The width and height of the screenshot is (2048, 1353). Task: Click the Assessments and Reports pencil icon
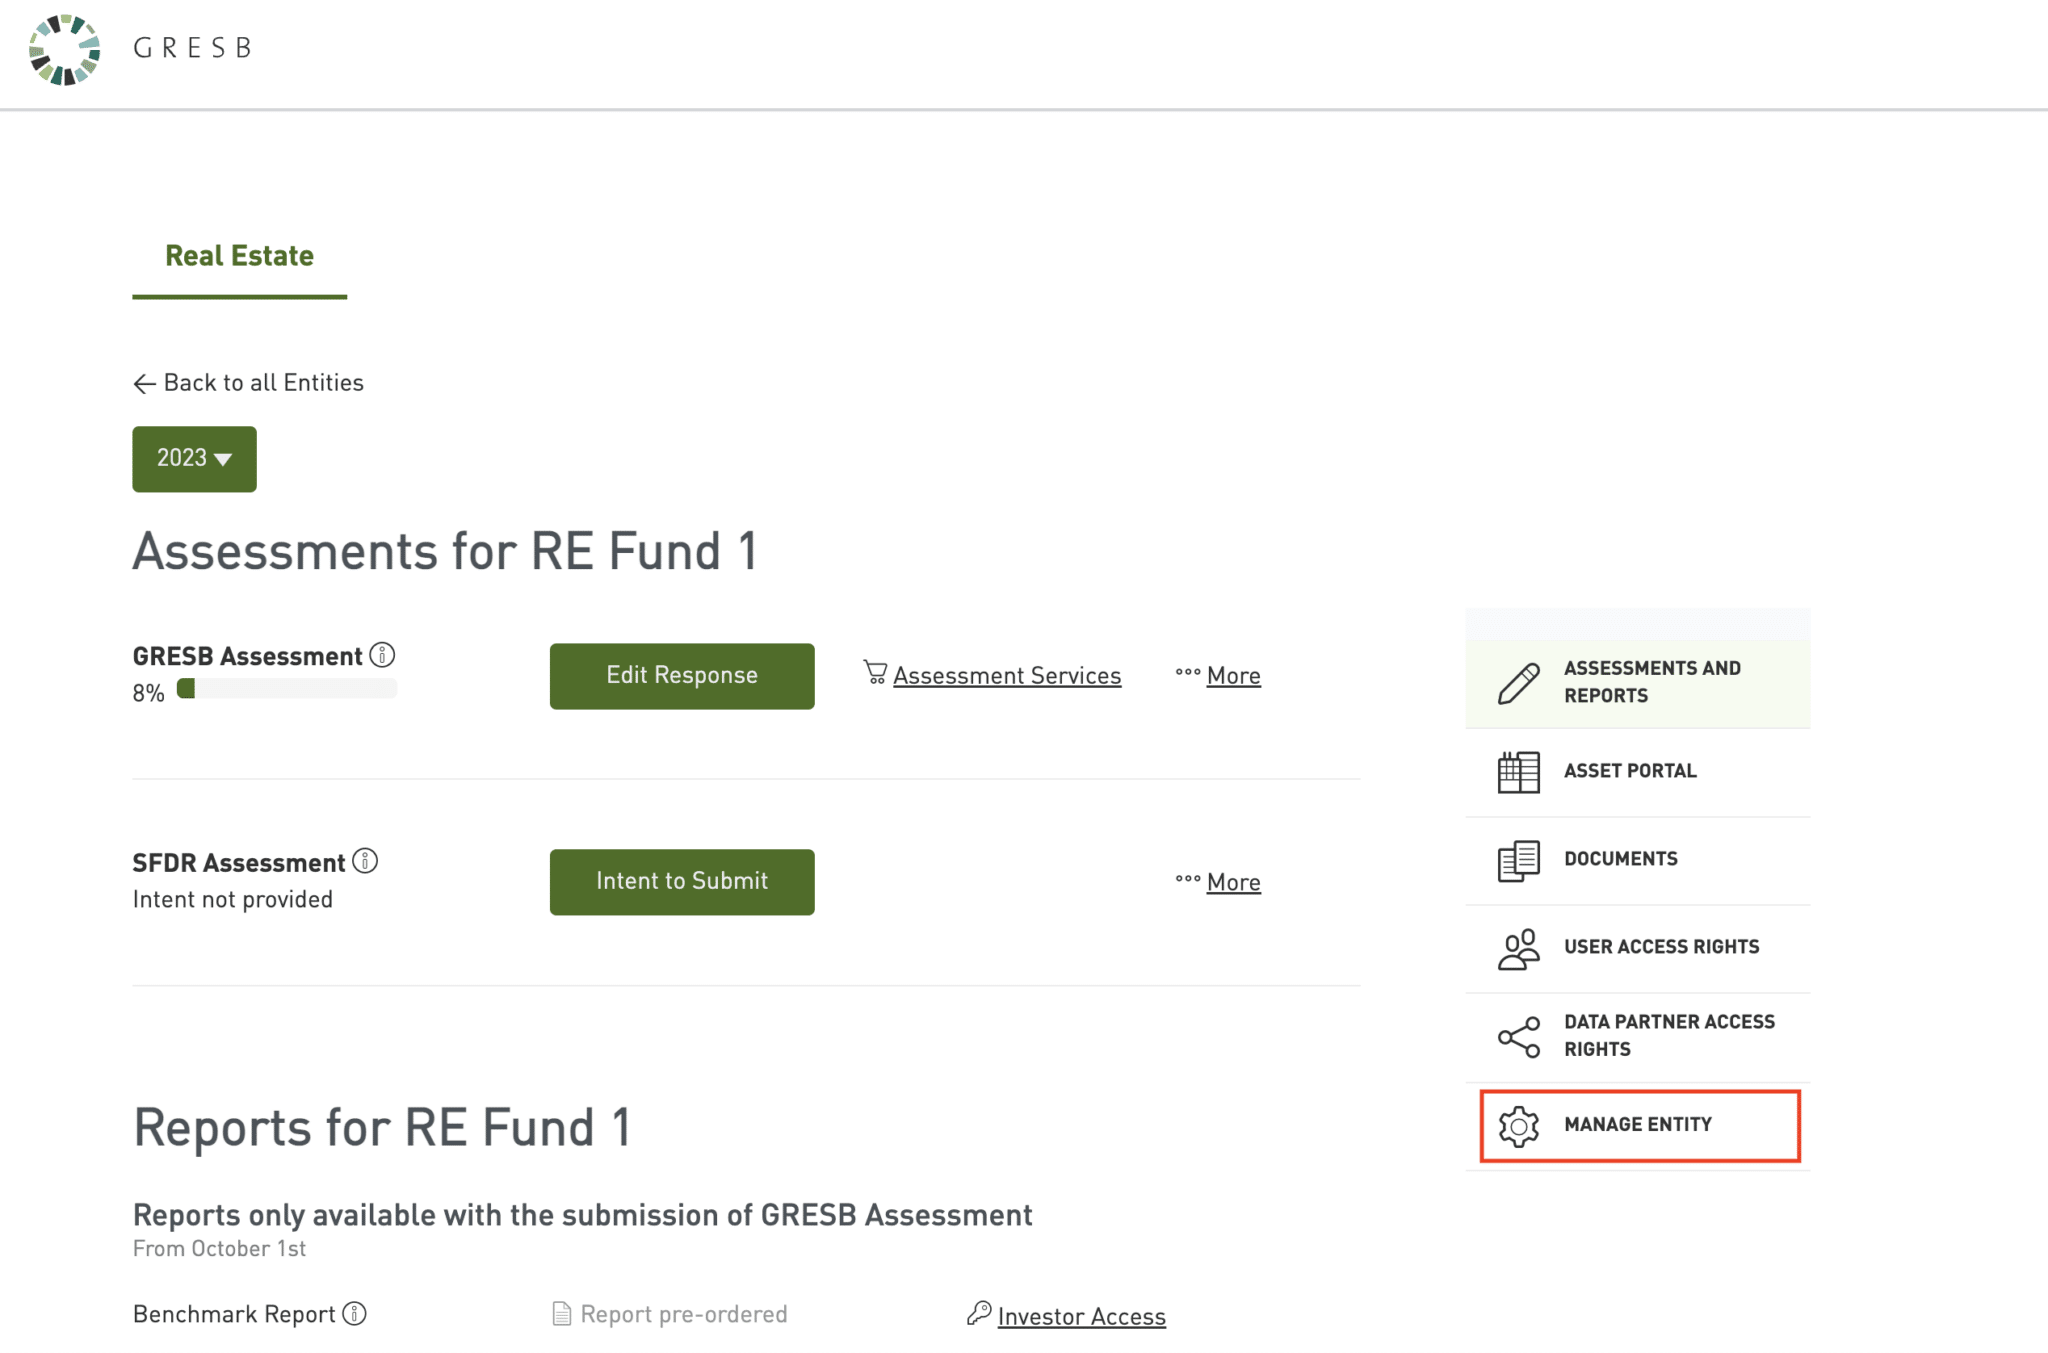click(1518, 683)
